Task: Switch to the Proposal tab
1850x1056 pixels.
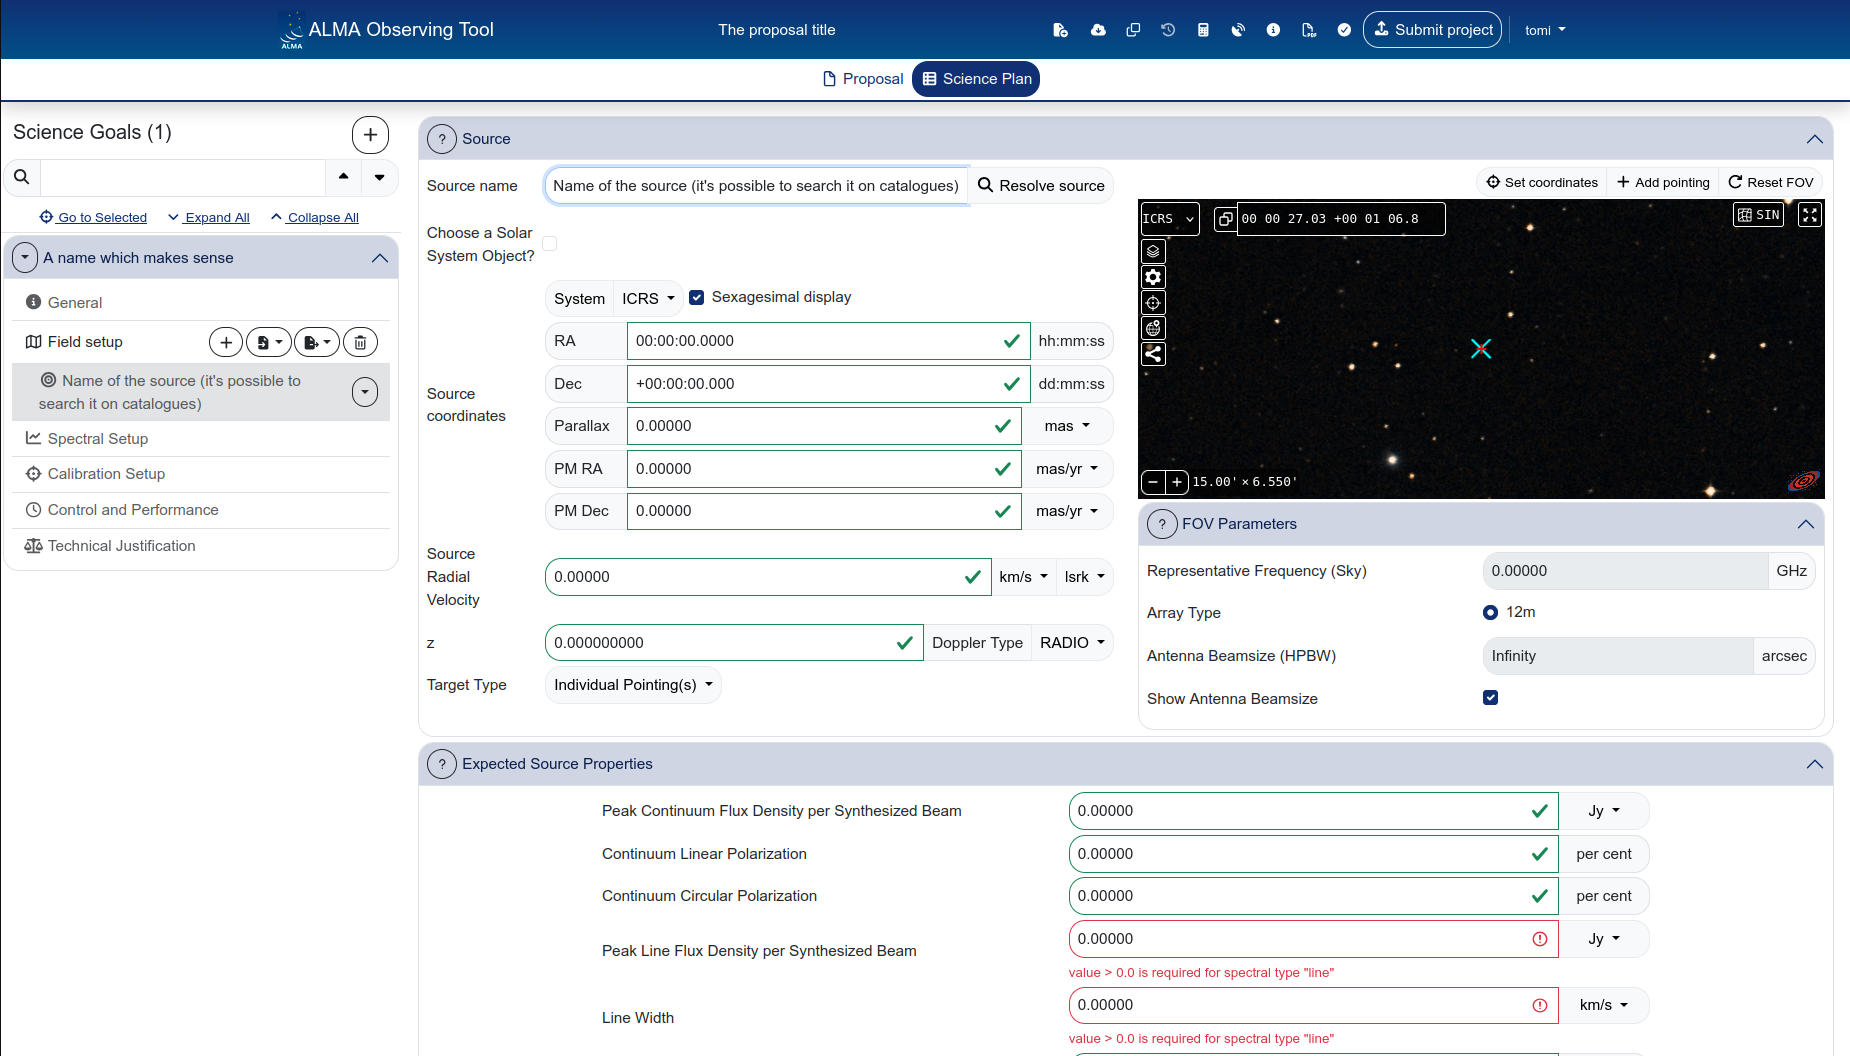Action: pos(862,79)
